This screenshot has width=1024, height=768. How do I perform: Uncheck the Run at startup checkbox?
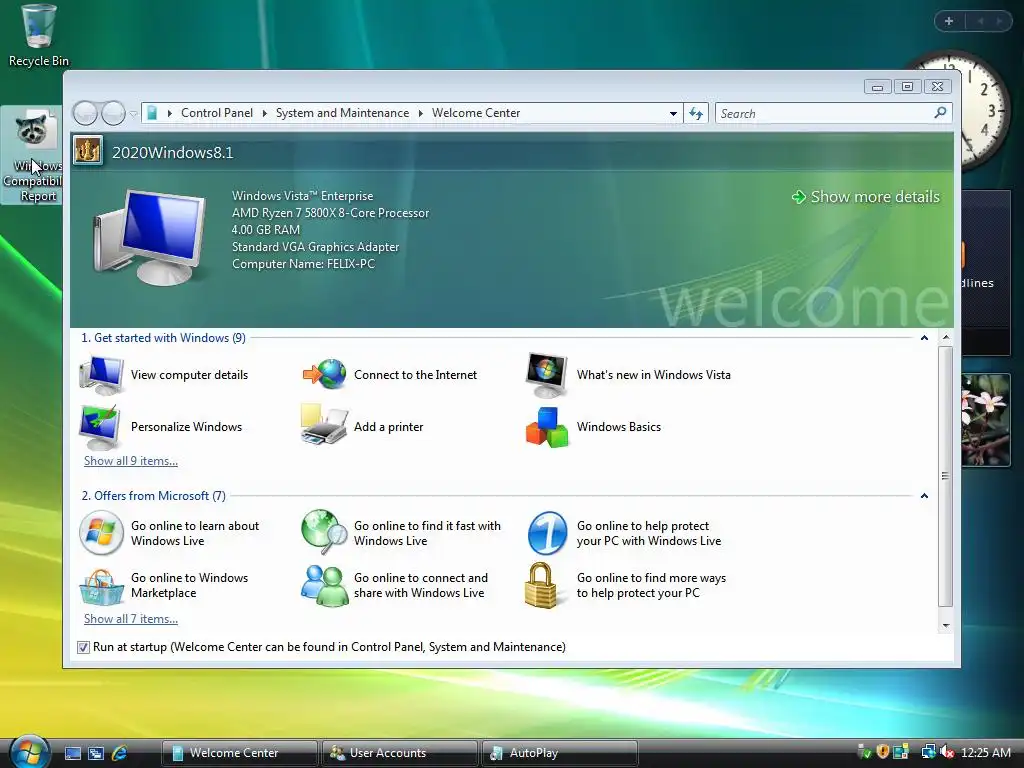click(83, 647)
